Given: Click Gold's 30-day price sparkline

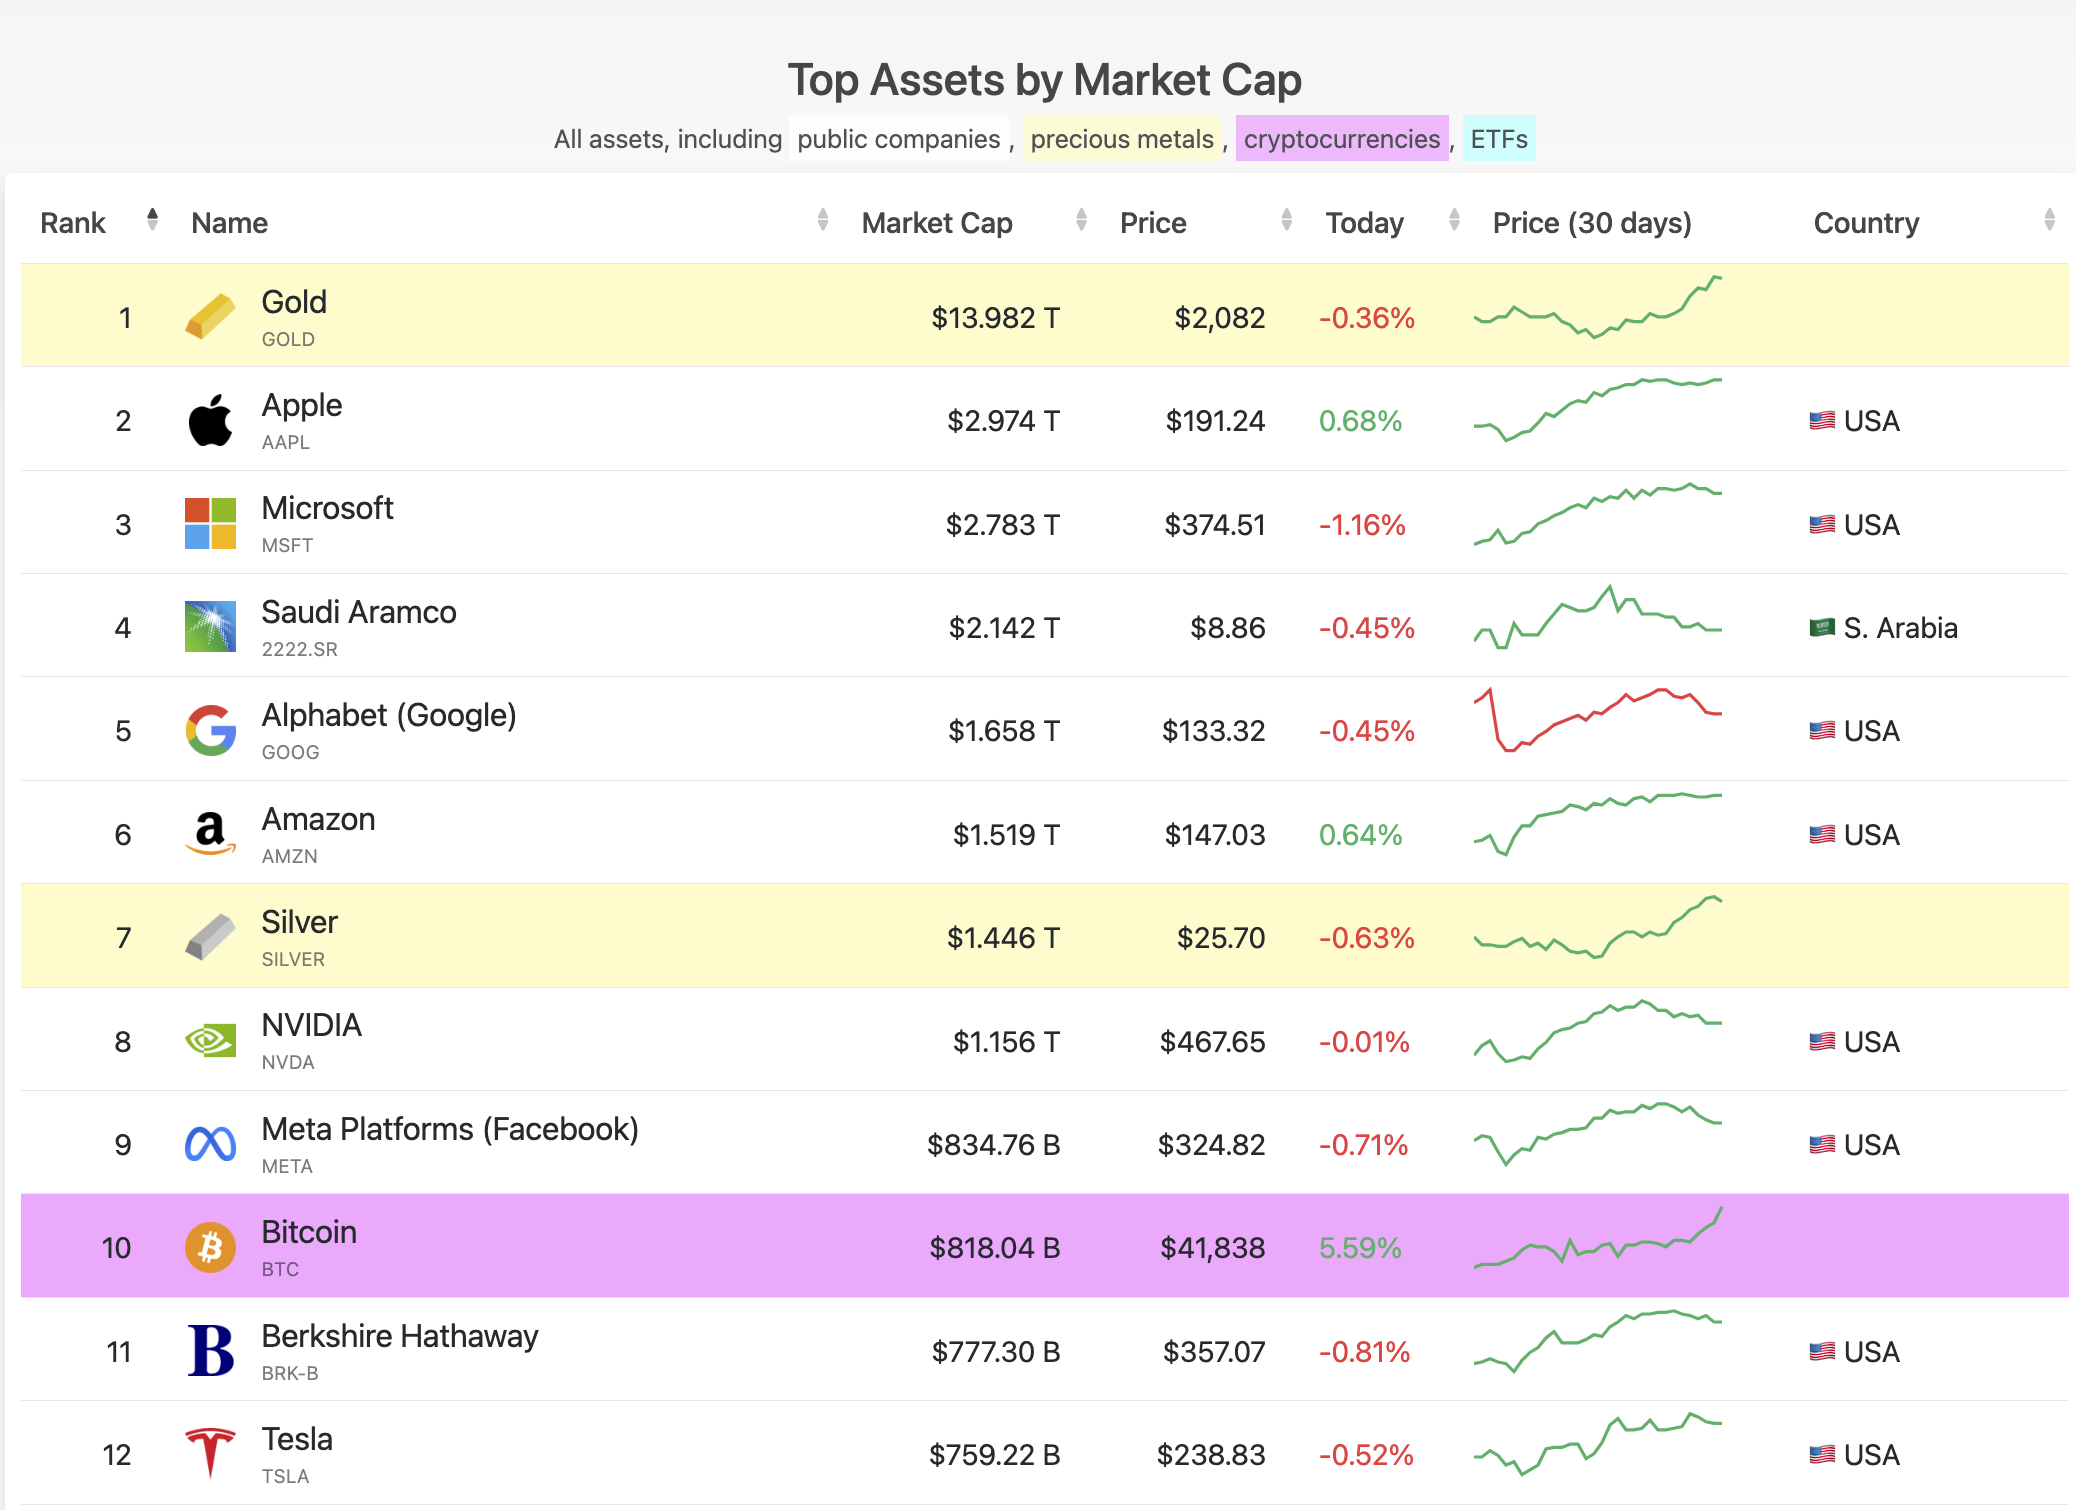Looking at the screenshot, I should coord(1597,307).
